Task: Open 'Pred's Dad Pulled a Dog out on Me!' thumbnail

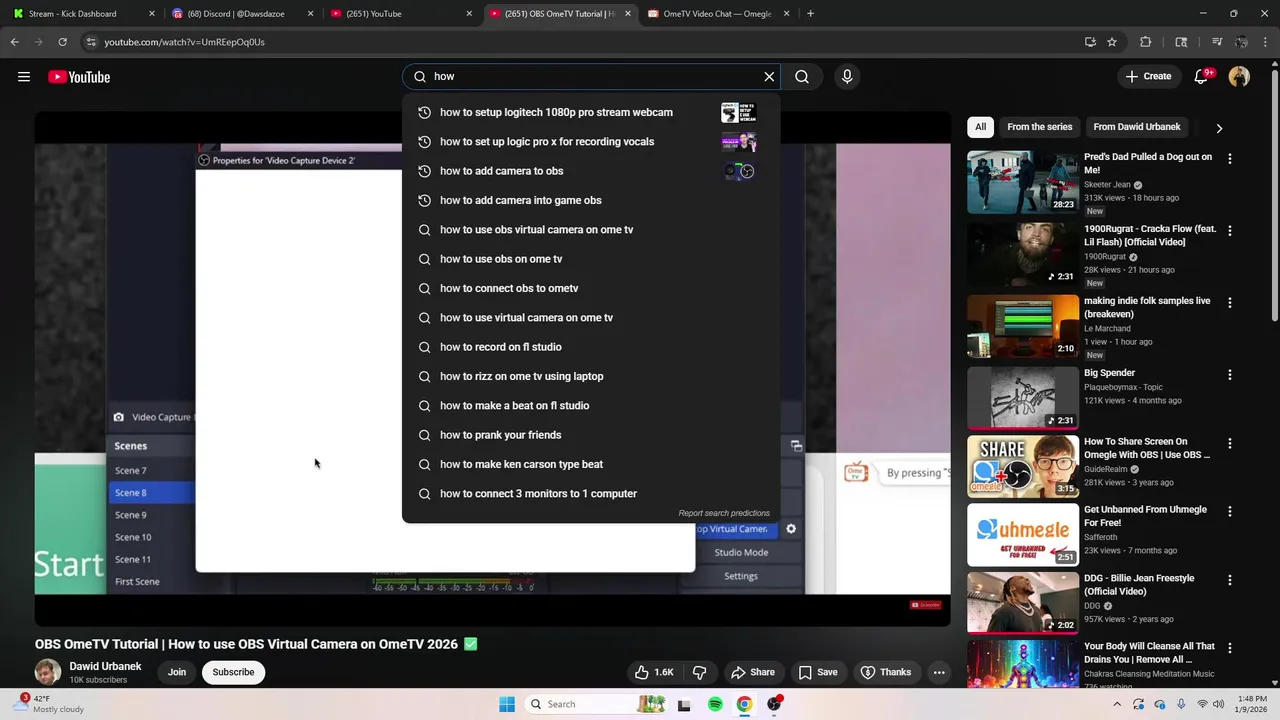Action: coord(1023,182)
